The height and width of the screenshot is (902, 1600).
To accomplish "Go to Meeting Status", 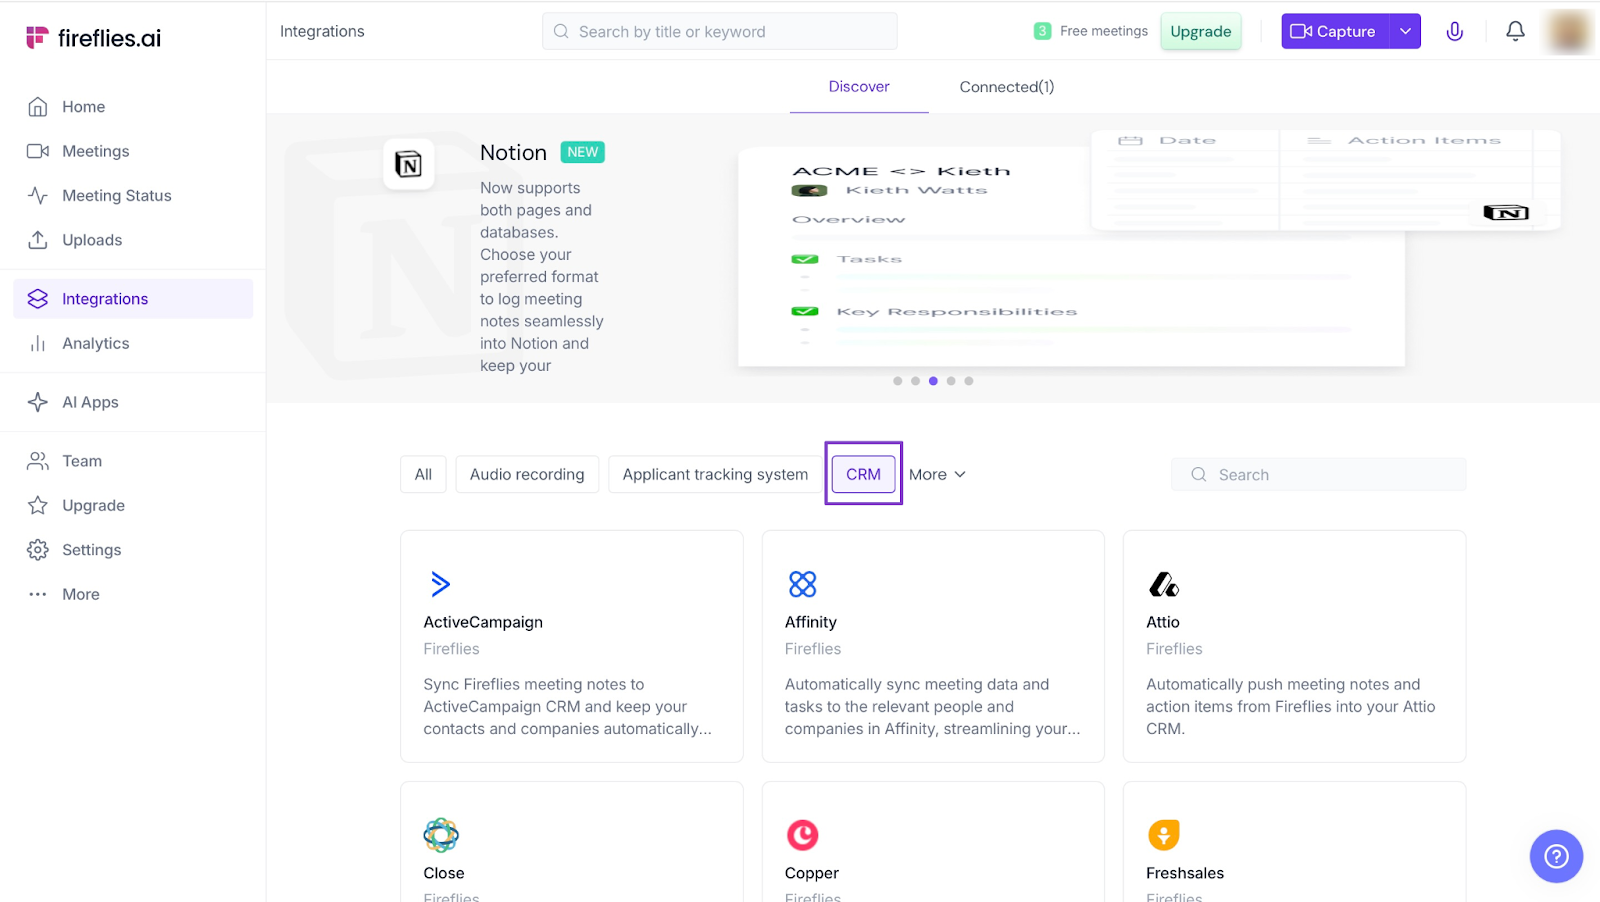I will pyautogui.click(x=133, y=196).
